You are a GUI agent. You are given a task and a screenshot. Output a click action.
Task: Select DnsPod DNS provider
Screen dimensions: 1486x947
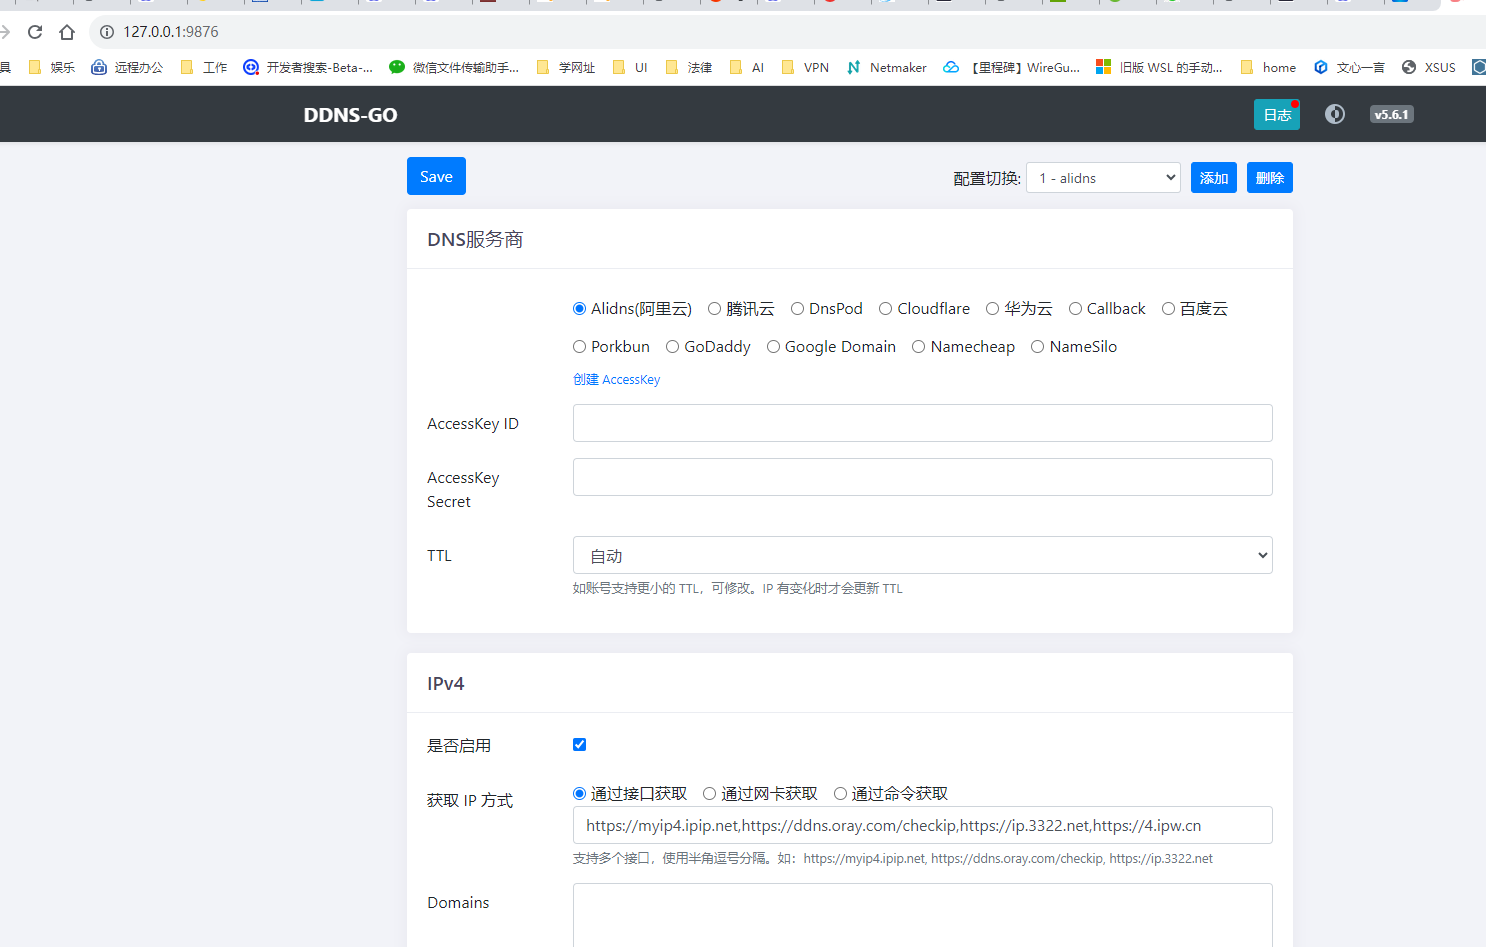tap(797, 309)
